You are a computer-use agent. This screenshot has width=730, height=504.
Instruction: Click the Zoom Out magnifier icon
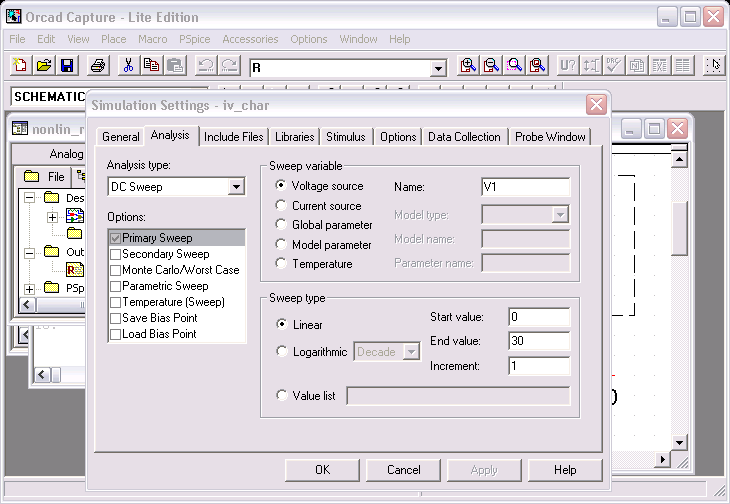[492, 65]
